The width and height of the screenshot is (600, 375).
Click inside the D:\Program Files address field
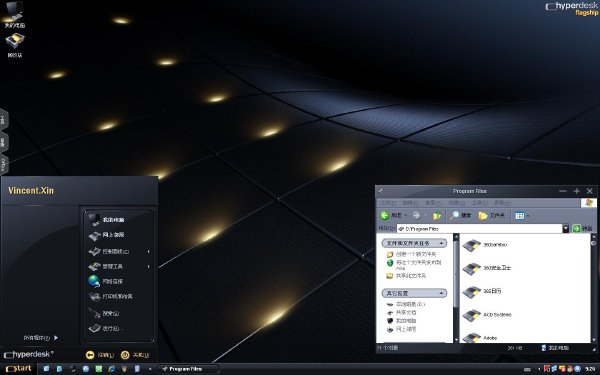[x=479, y=229]
